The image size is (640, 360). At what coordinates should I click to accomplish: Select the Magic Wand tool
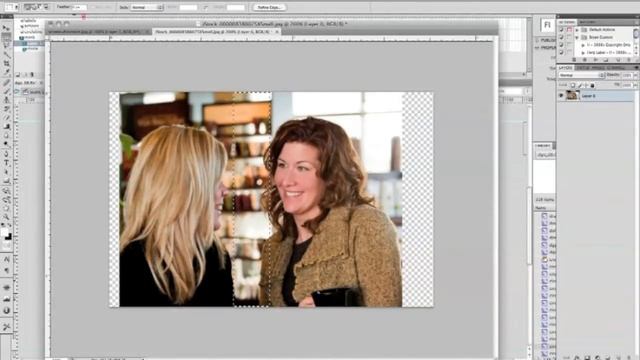click(6, 55)
